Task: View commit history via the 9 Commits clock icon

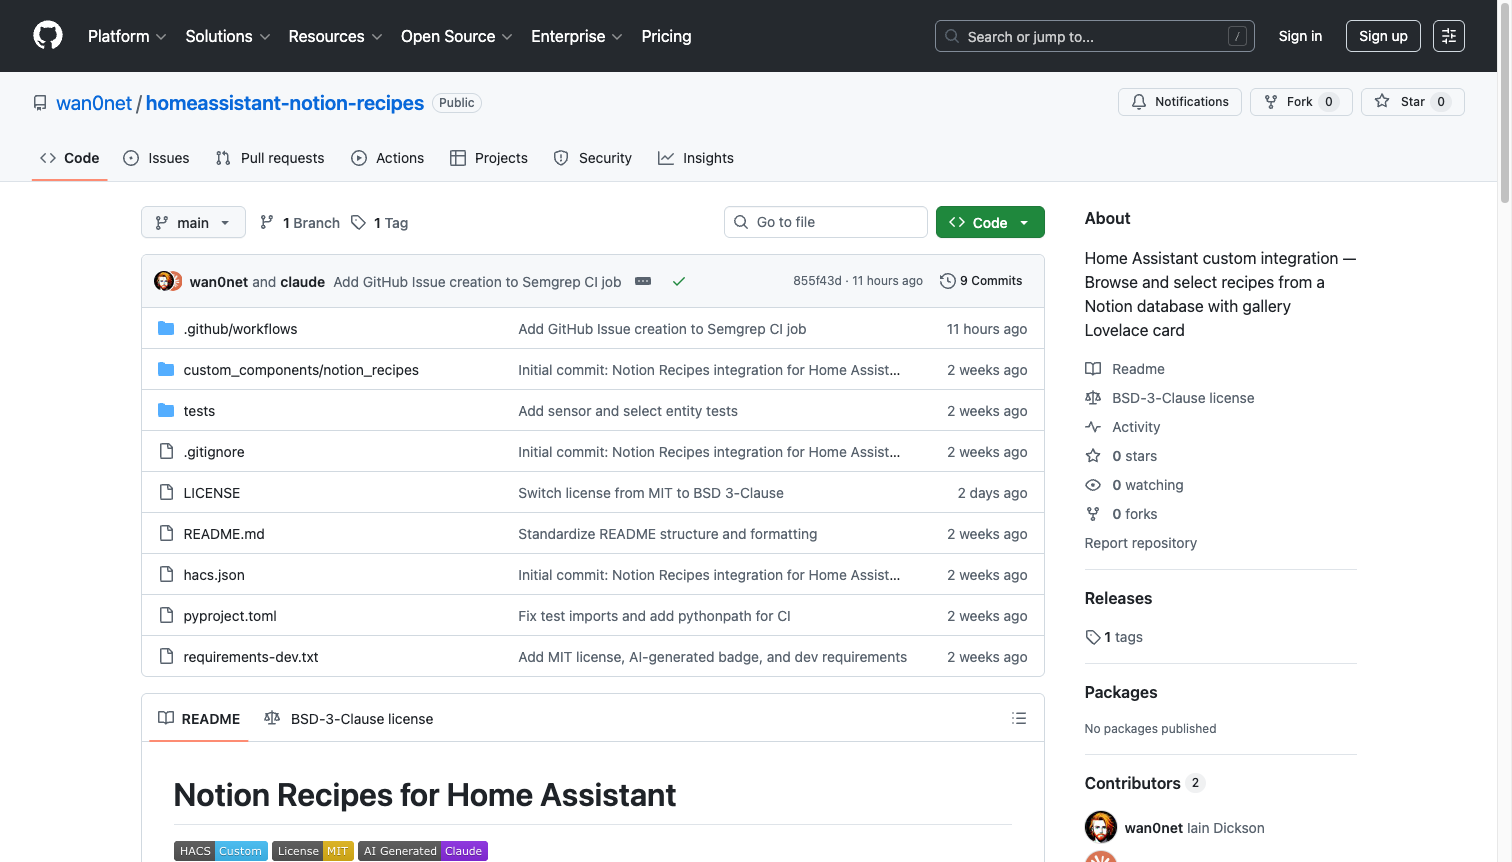Action: (x=947, y=281)
